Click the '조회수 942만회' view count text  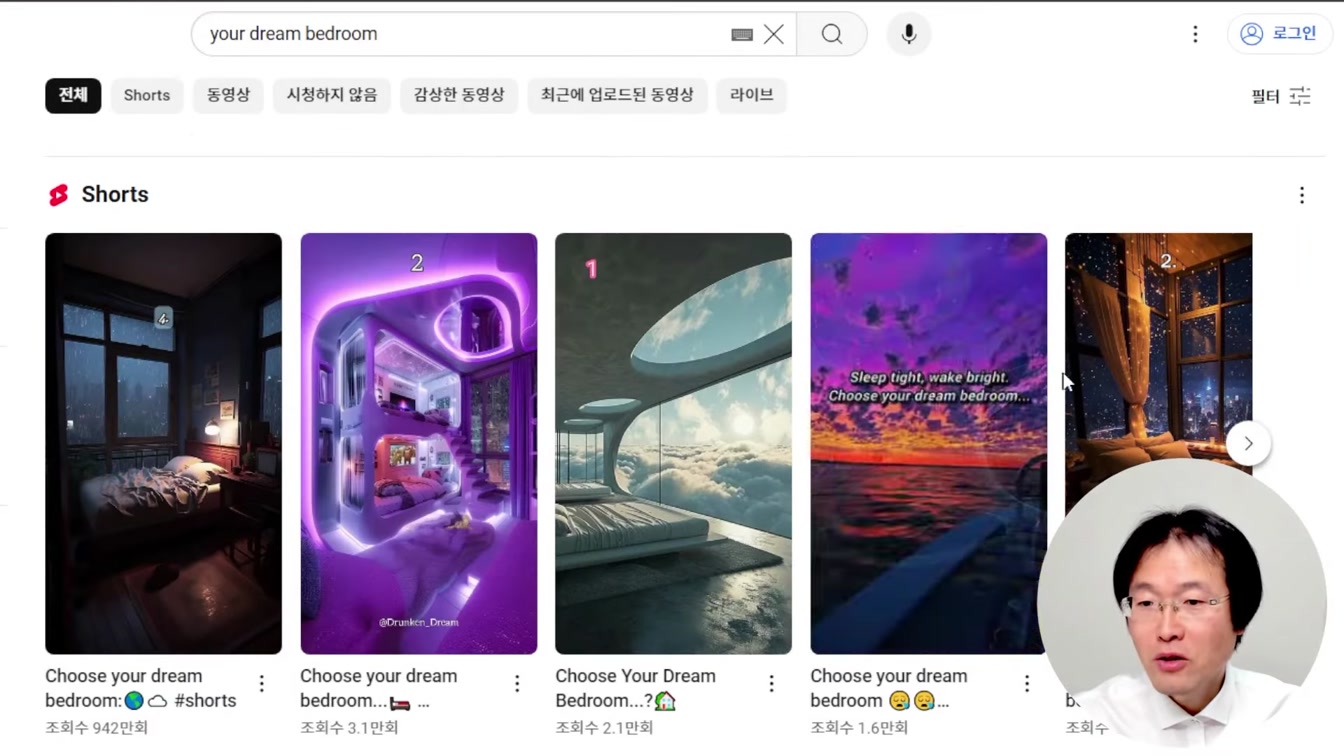96,728
